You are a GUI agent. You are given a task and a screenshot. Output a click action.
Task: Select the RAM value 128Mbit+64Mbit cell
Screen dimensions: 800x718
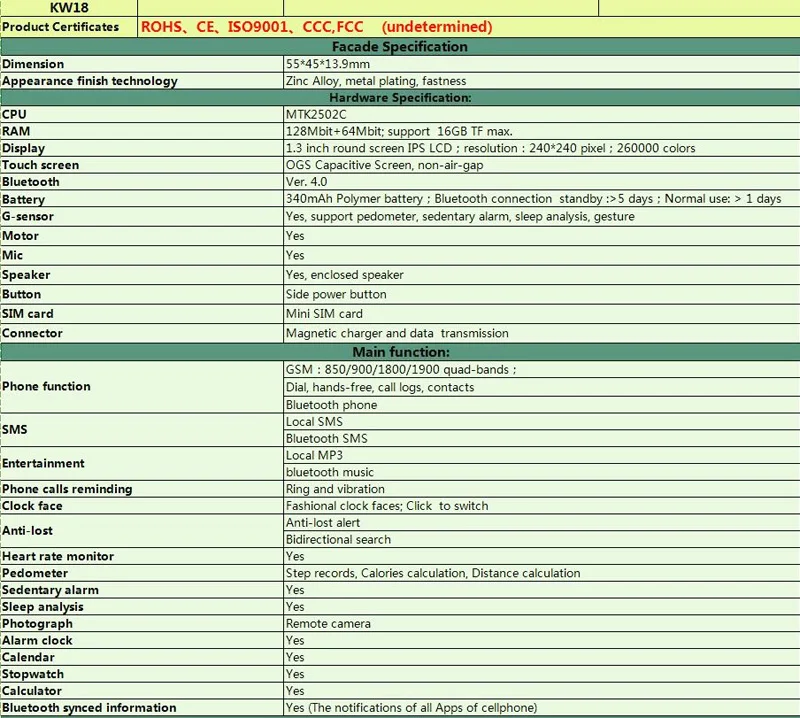pos(542,131)
